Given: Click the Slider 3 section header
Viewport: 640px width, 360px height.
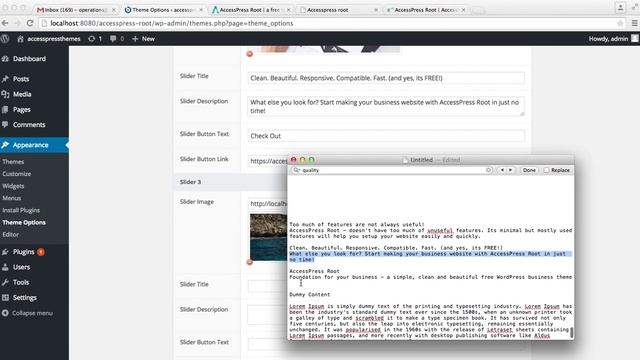Looking at the screenshot, I should (x=231, y=182).
